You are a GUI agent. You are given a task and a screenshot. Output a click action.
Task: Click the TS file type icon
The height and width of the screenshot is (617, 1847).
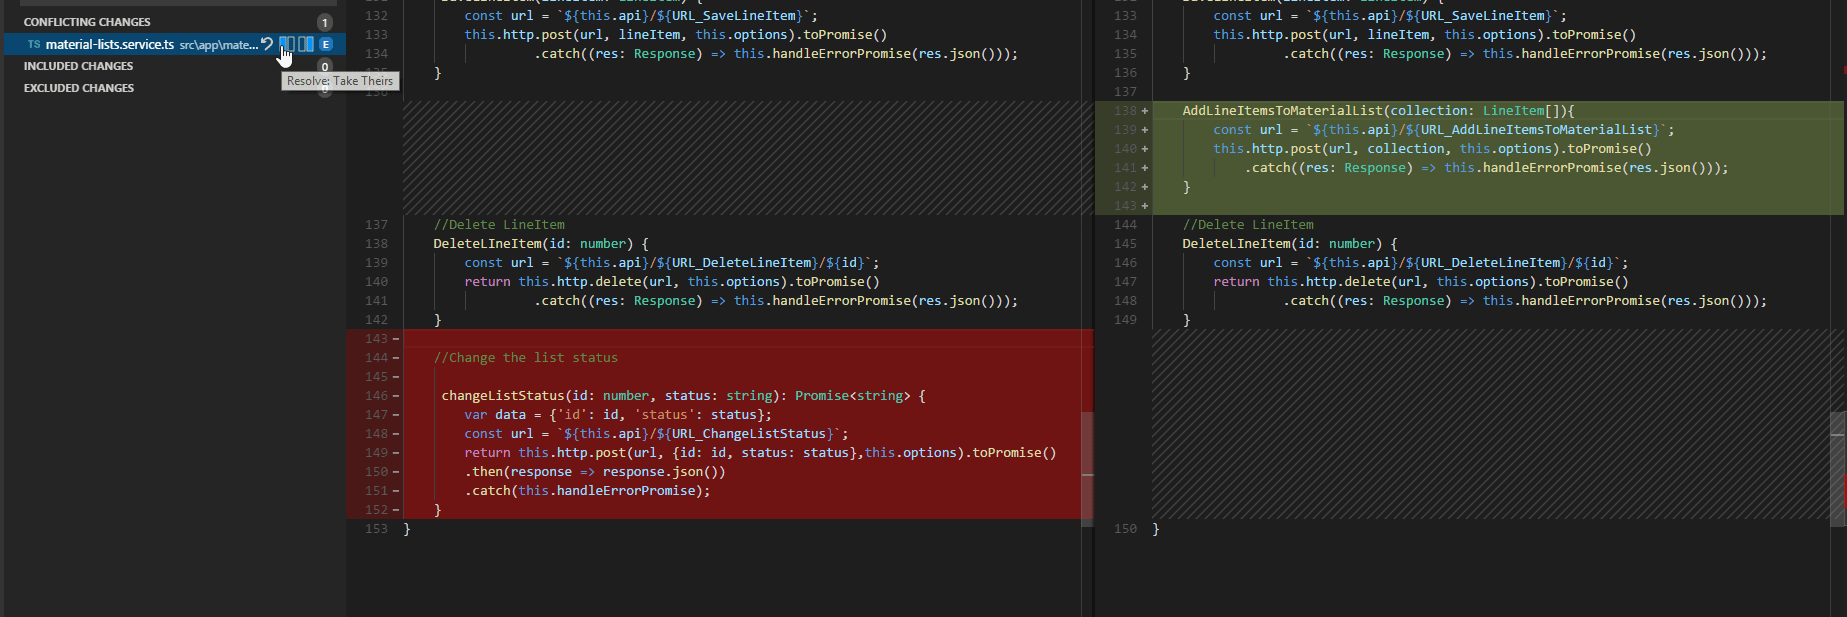pos(34,44)
